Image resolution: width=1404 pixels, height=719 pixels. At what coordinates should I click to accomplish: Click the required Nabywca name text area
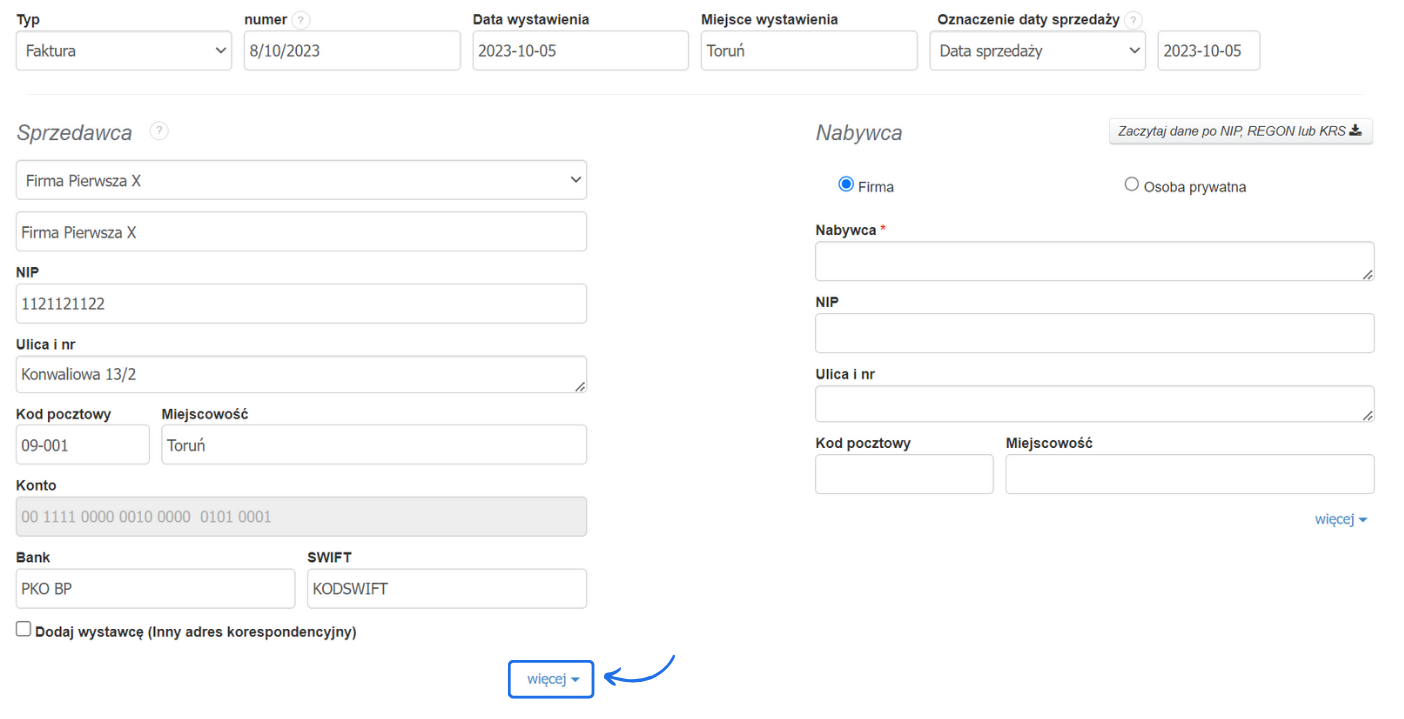point(1094,261)
